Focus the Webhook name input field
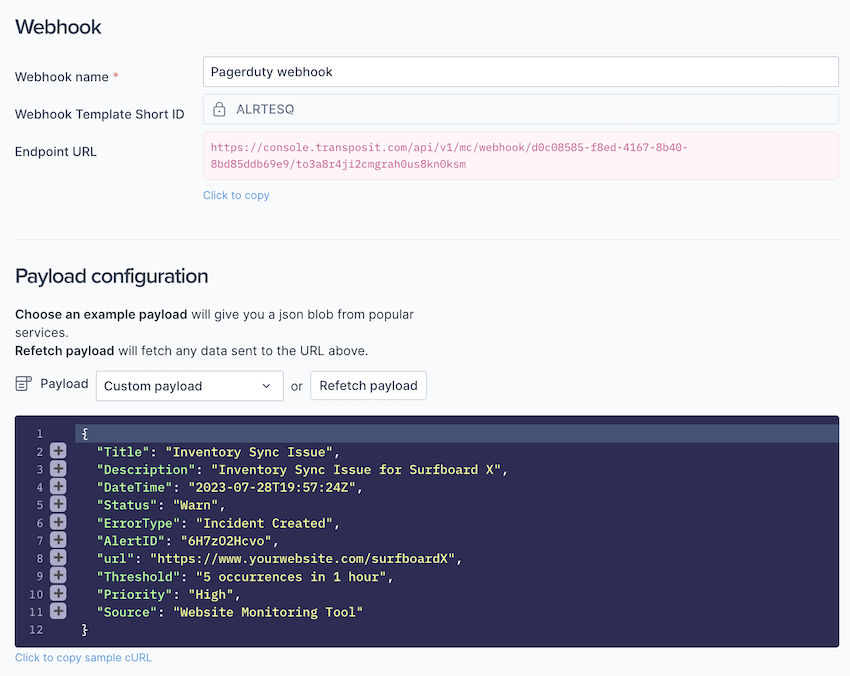850x676 pixels. (x=520, y=72)
